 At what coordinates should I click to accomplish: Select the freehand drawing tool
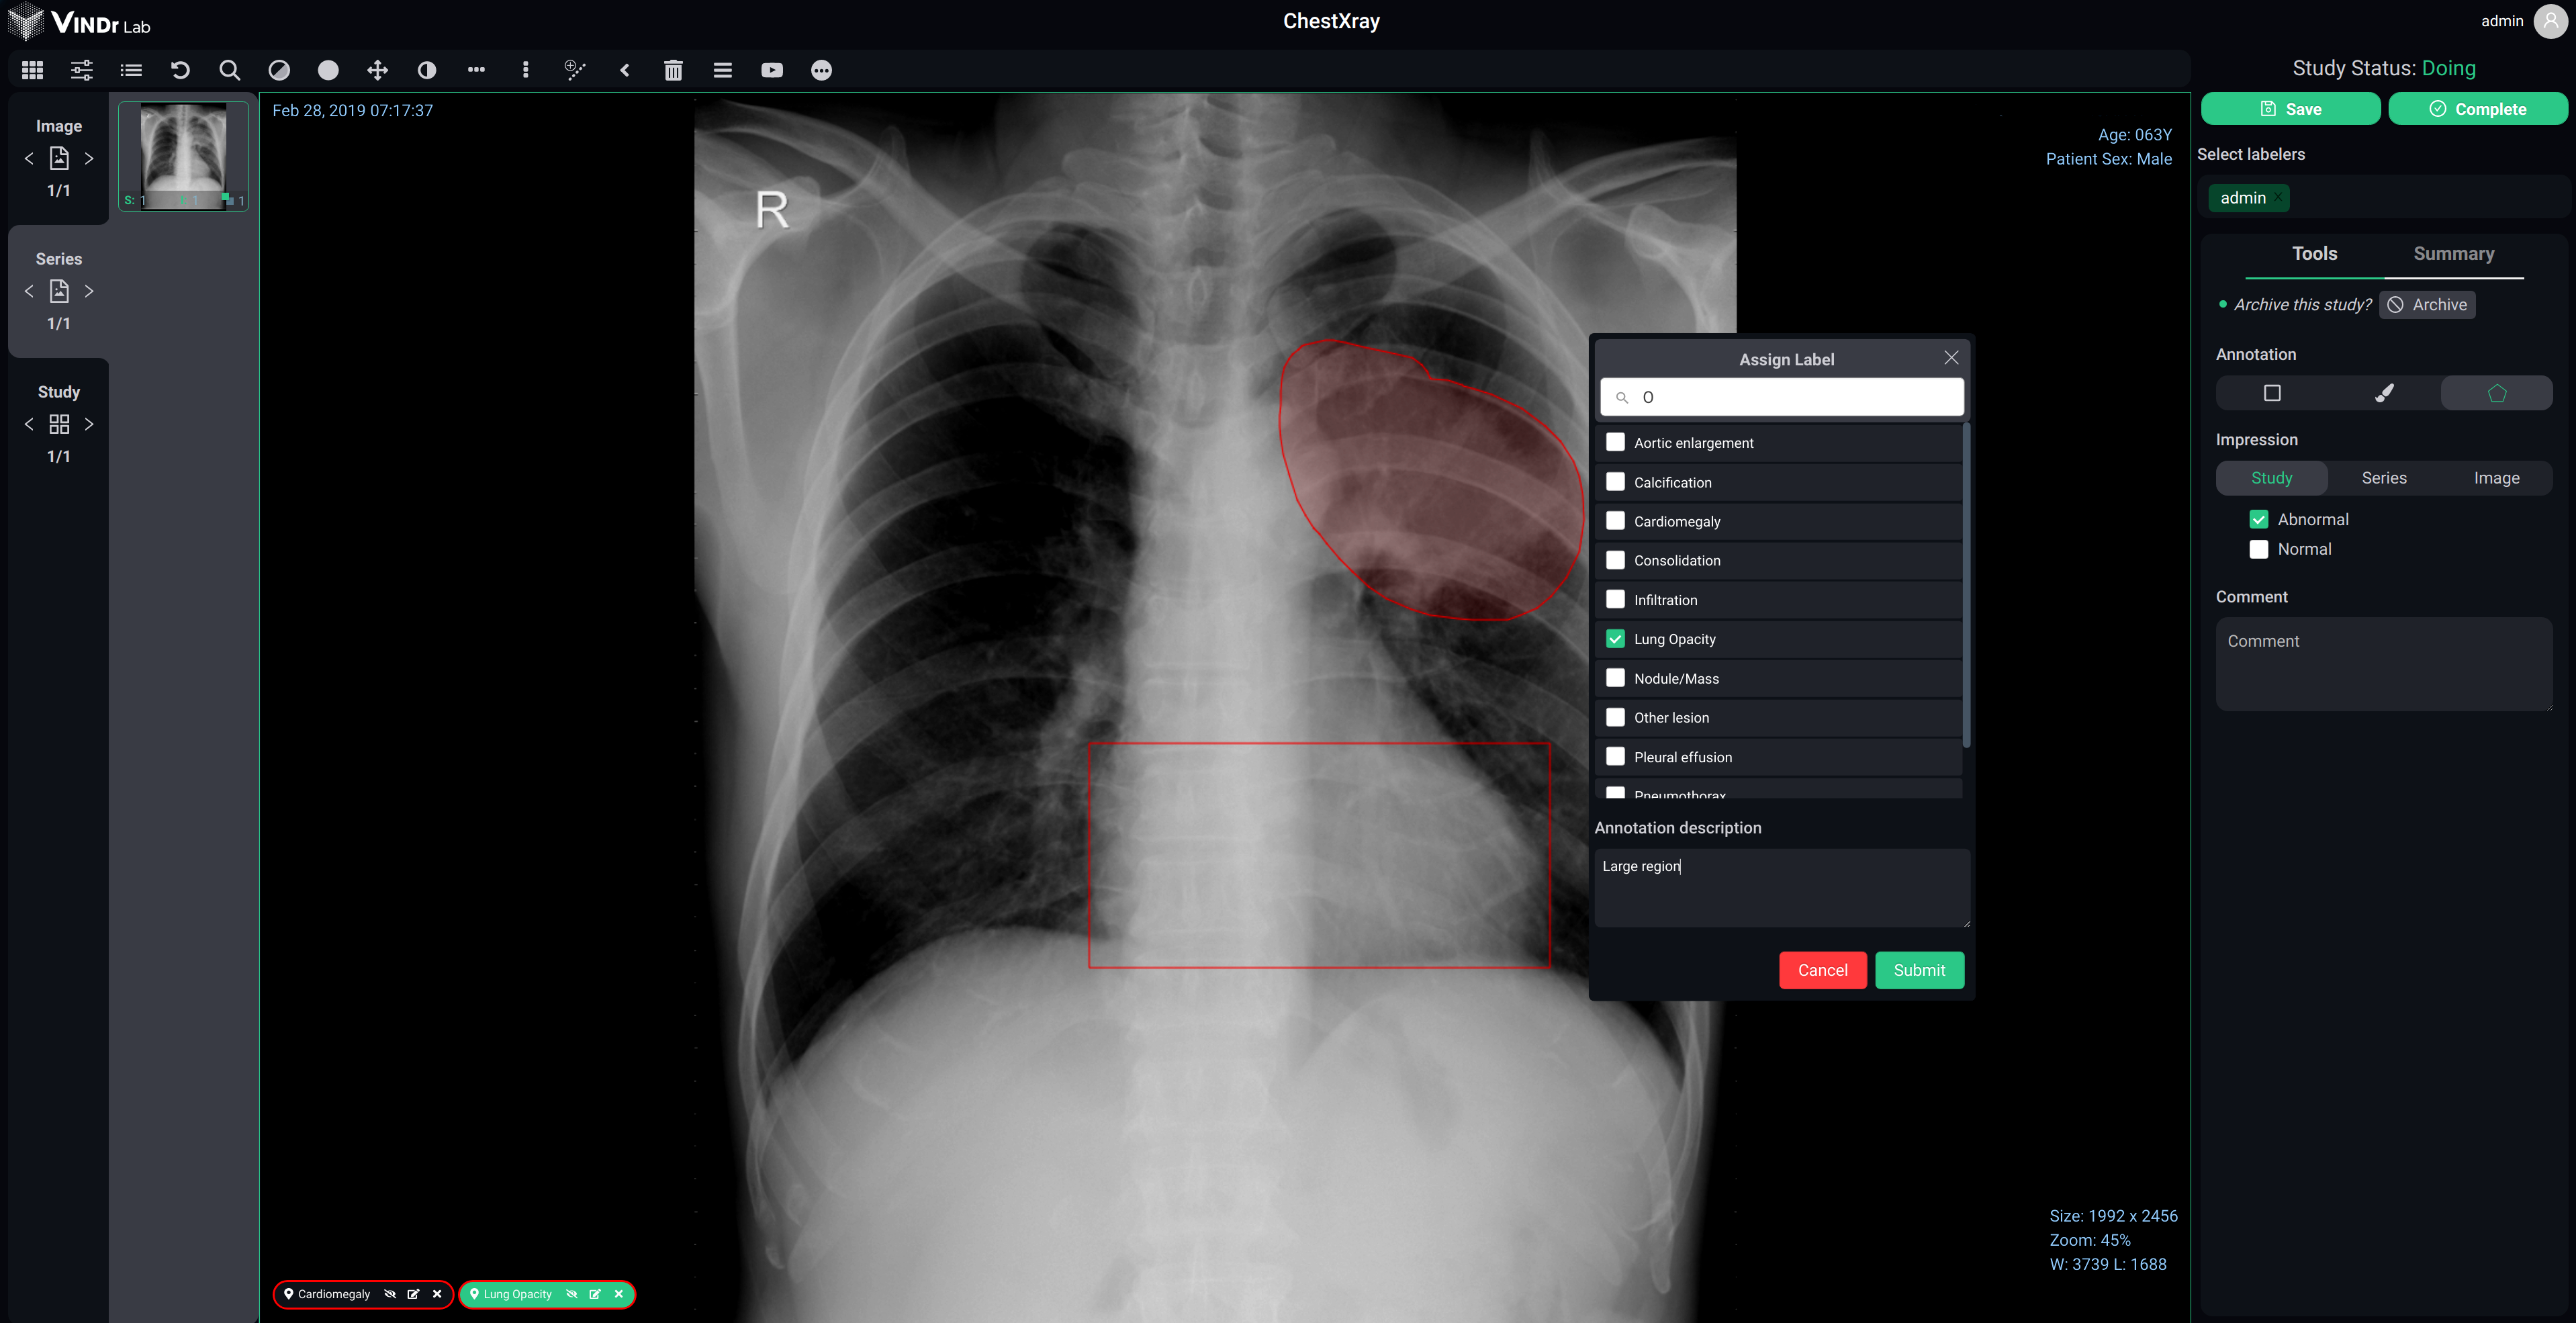pyautogui.click(x=2384, y=392)
